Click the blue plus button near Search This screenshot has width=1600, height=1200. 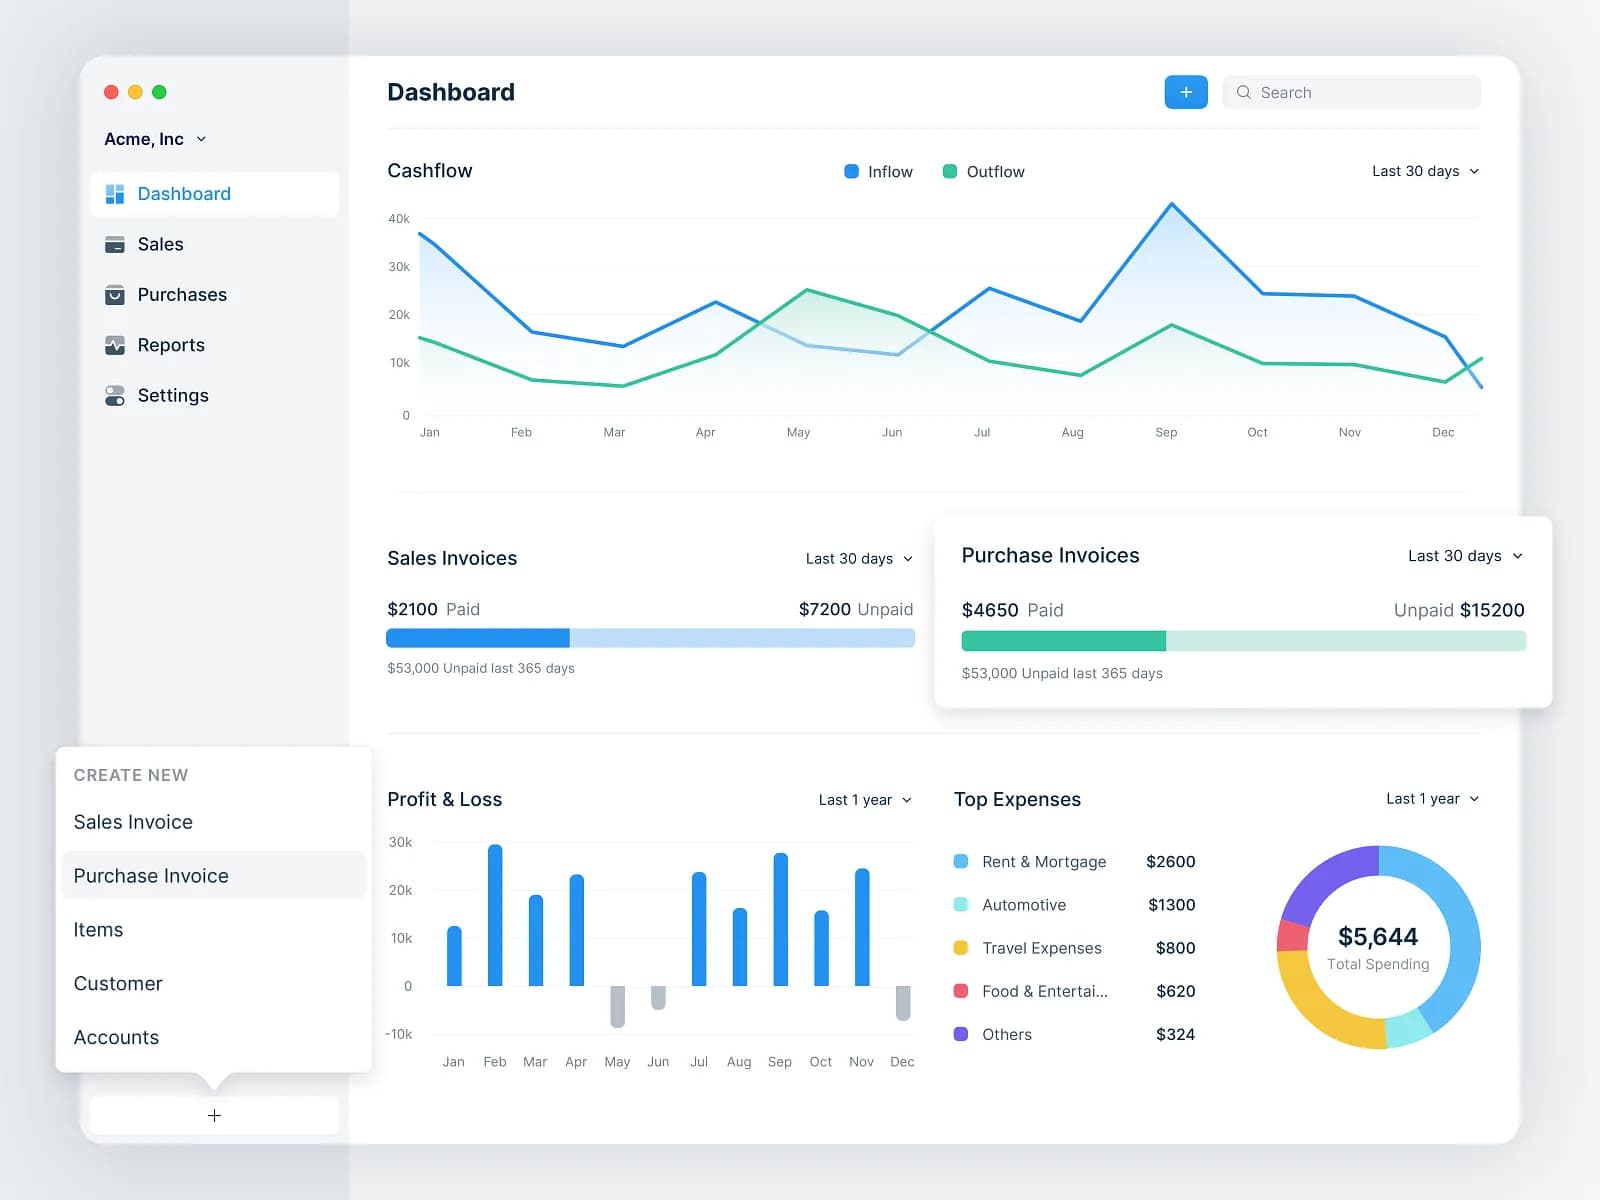(x=1186, y=91)
